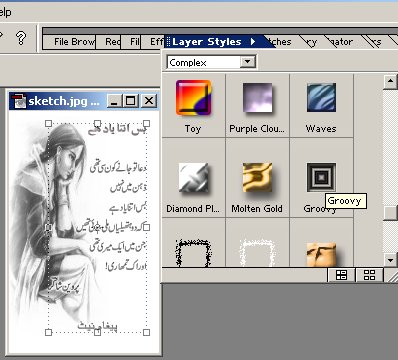This screenshot has width=398, height=360.
Task: Click the help question mark icon
Action: (x=21, y=38)
